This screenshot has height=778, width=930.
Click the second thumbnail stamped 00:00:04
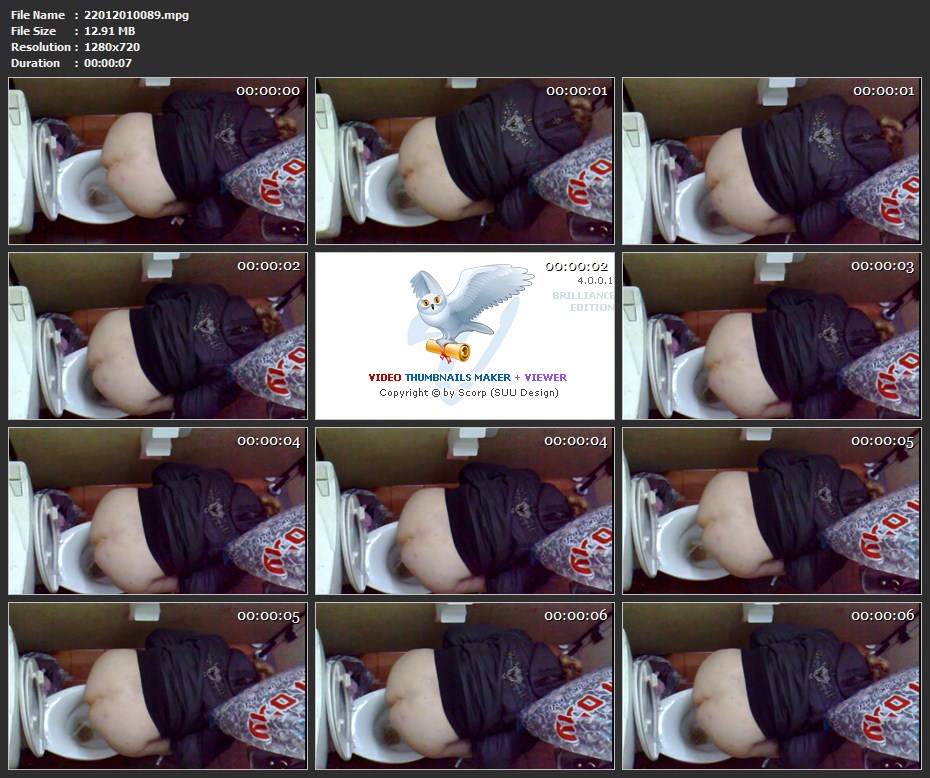tap(464, 511)
